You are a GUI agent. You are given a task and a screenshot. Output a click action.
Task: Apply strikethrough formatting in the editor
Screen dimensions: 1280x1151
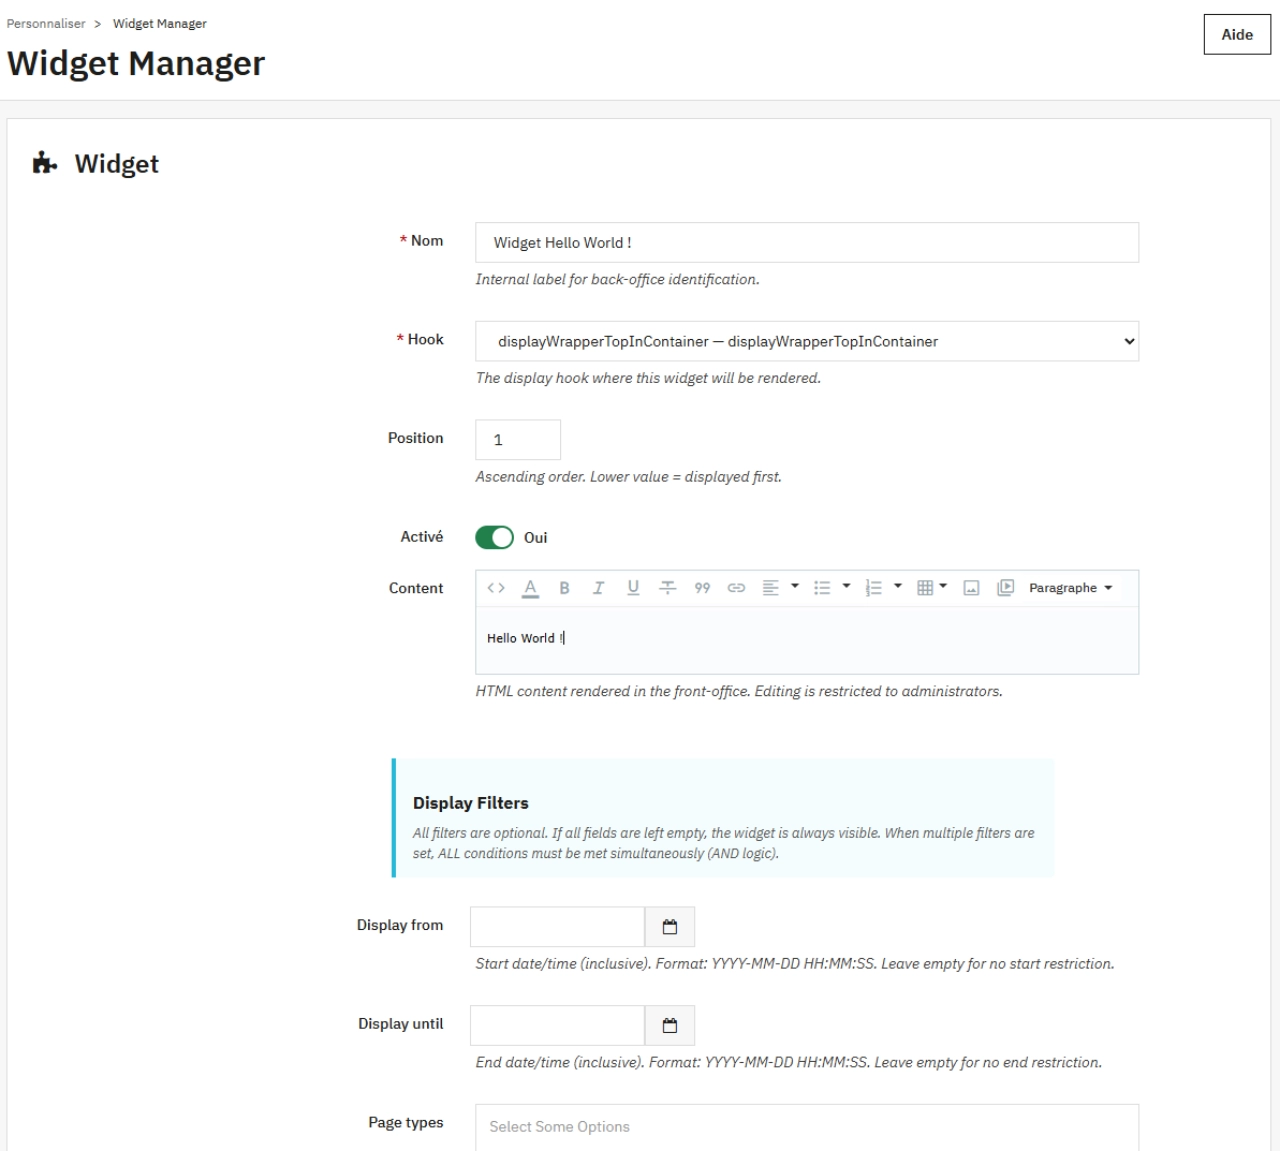667,588
